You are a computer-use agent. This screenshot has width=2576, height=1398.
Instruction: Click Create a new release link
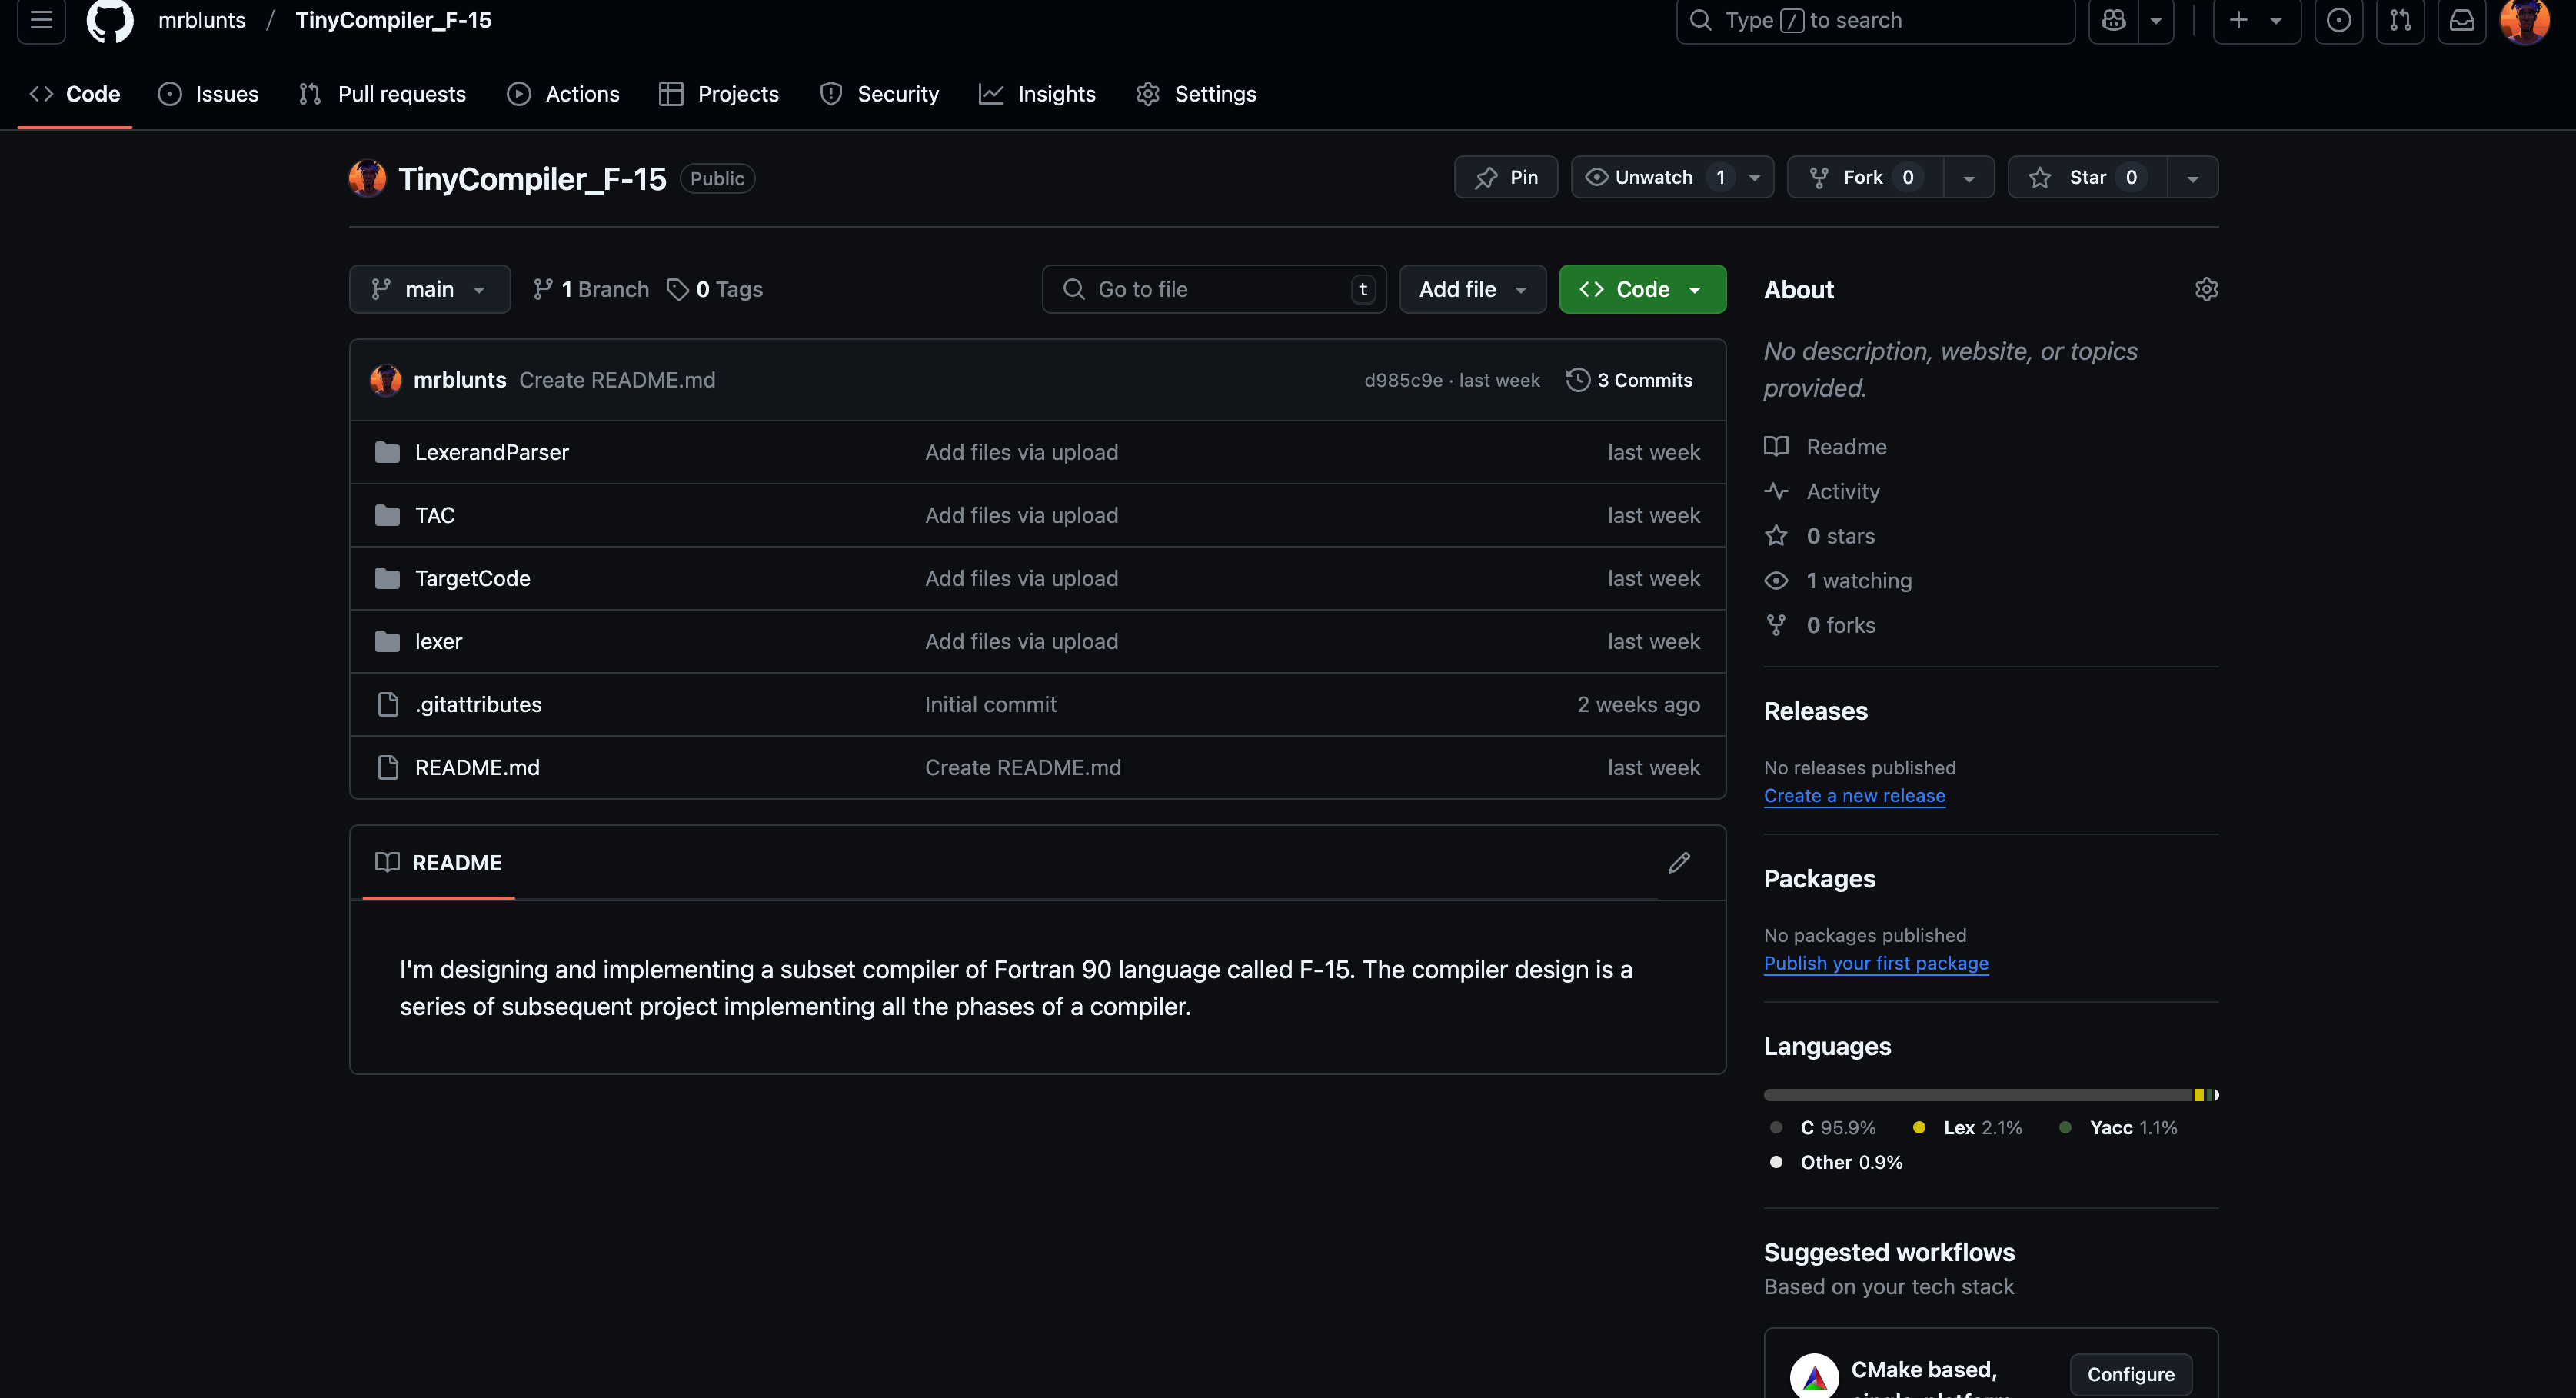coord(1854,796)
